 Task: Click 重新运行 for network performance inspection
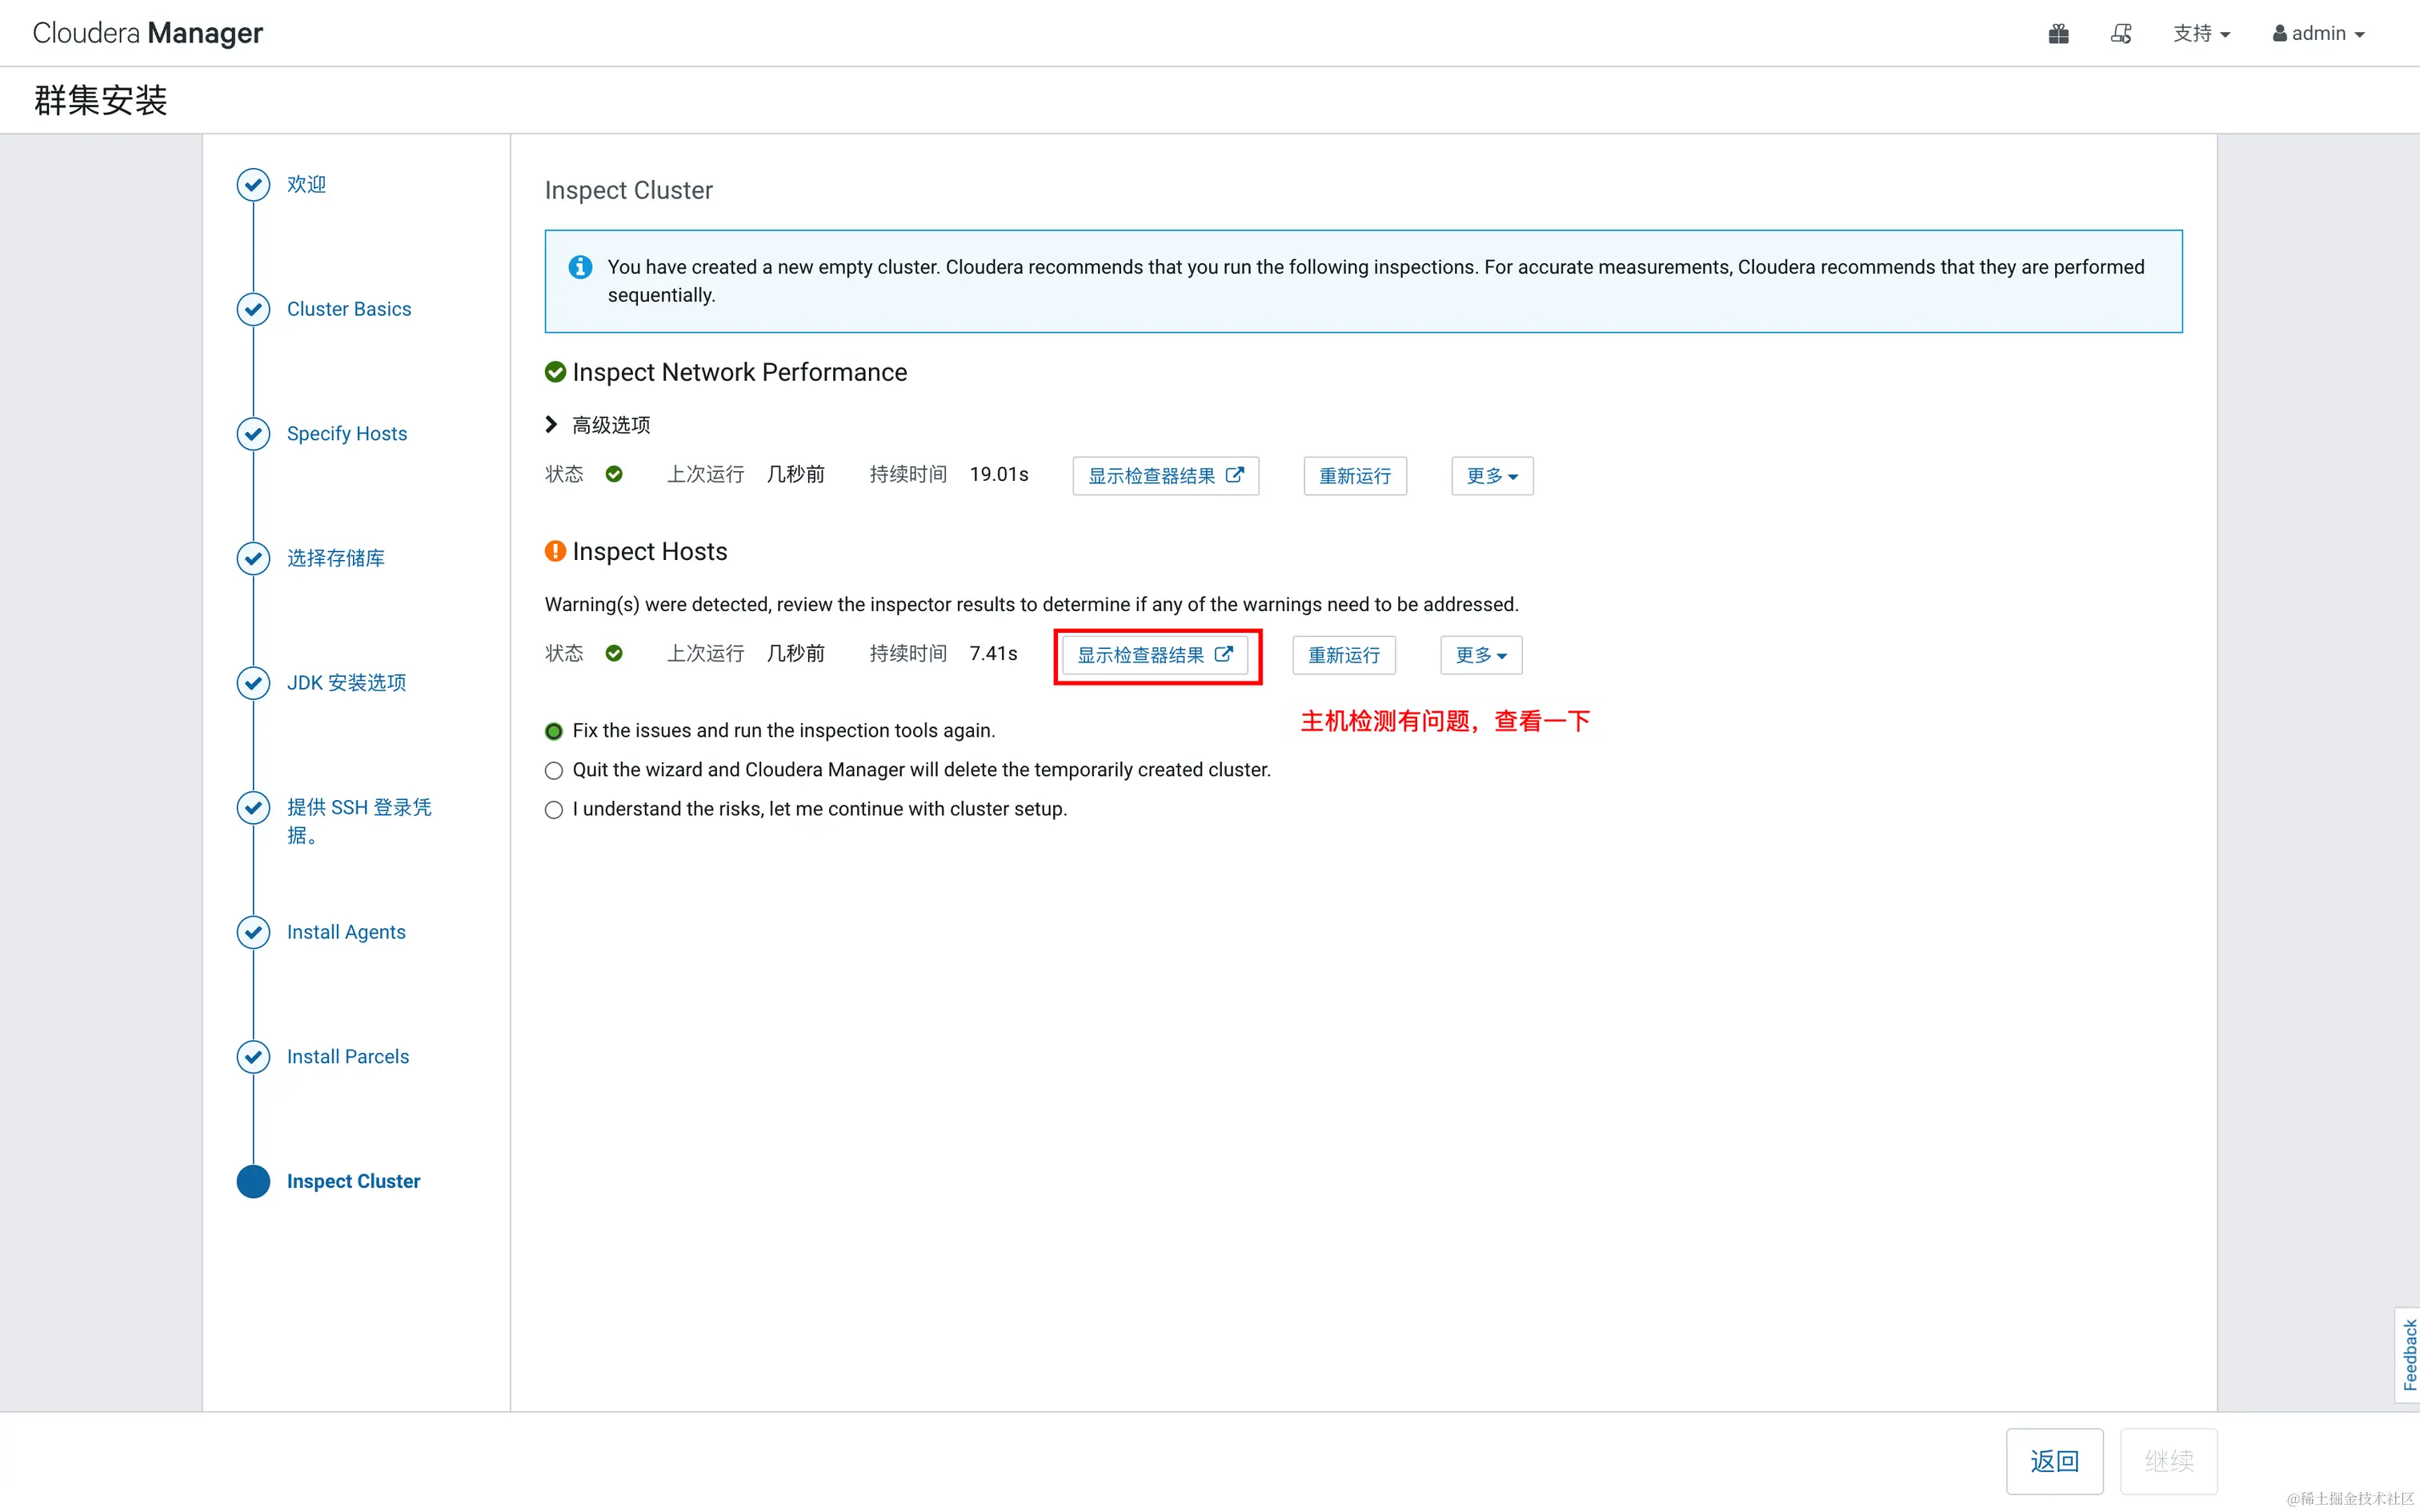coord(1355,476)
